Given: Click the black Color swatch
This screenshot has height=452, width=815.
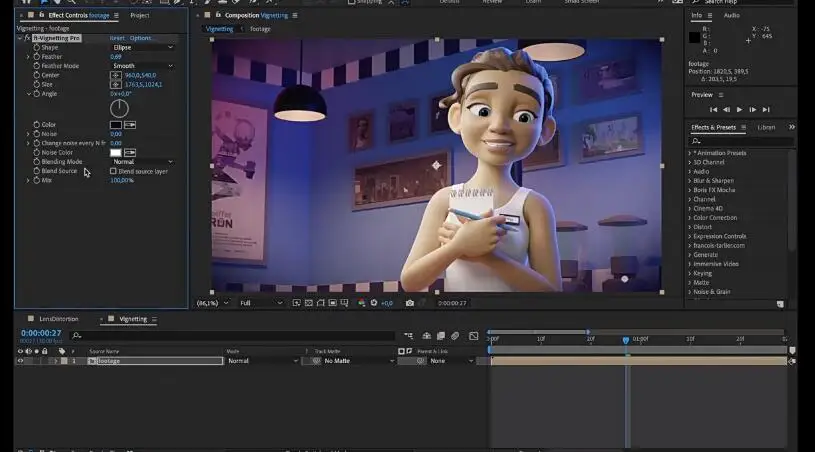Looking at the screenshot, I should 116,124.
